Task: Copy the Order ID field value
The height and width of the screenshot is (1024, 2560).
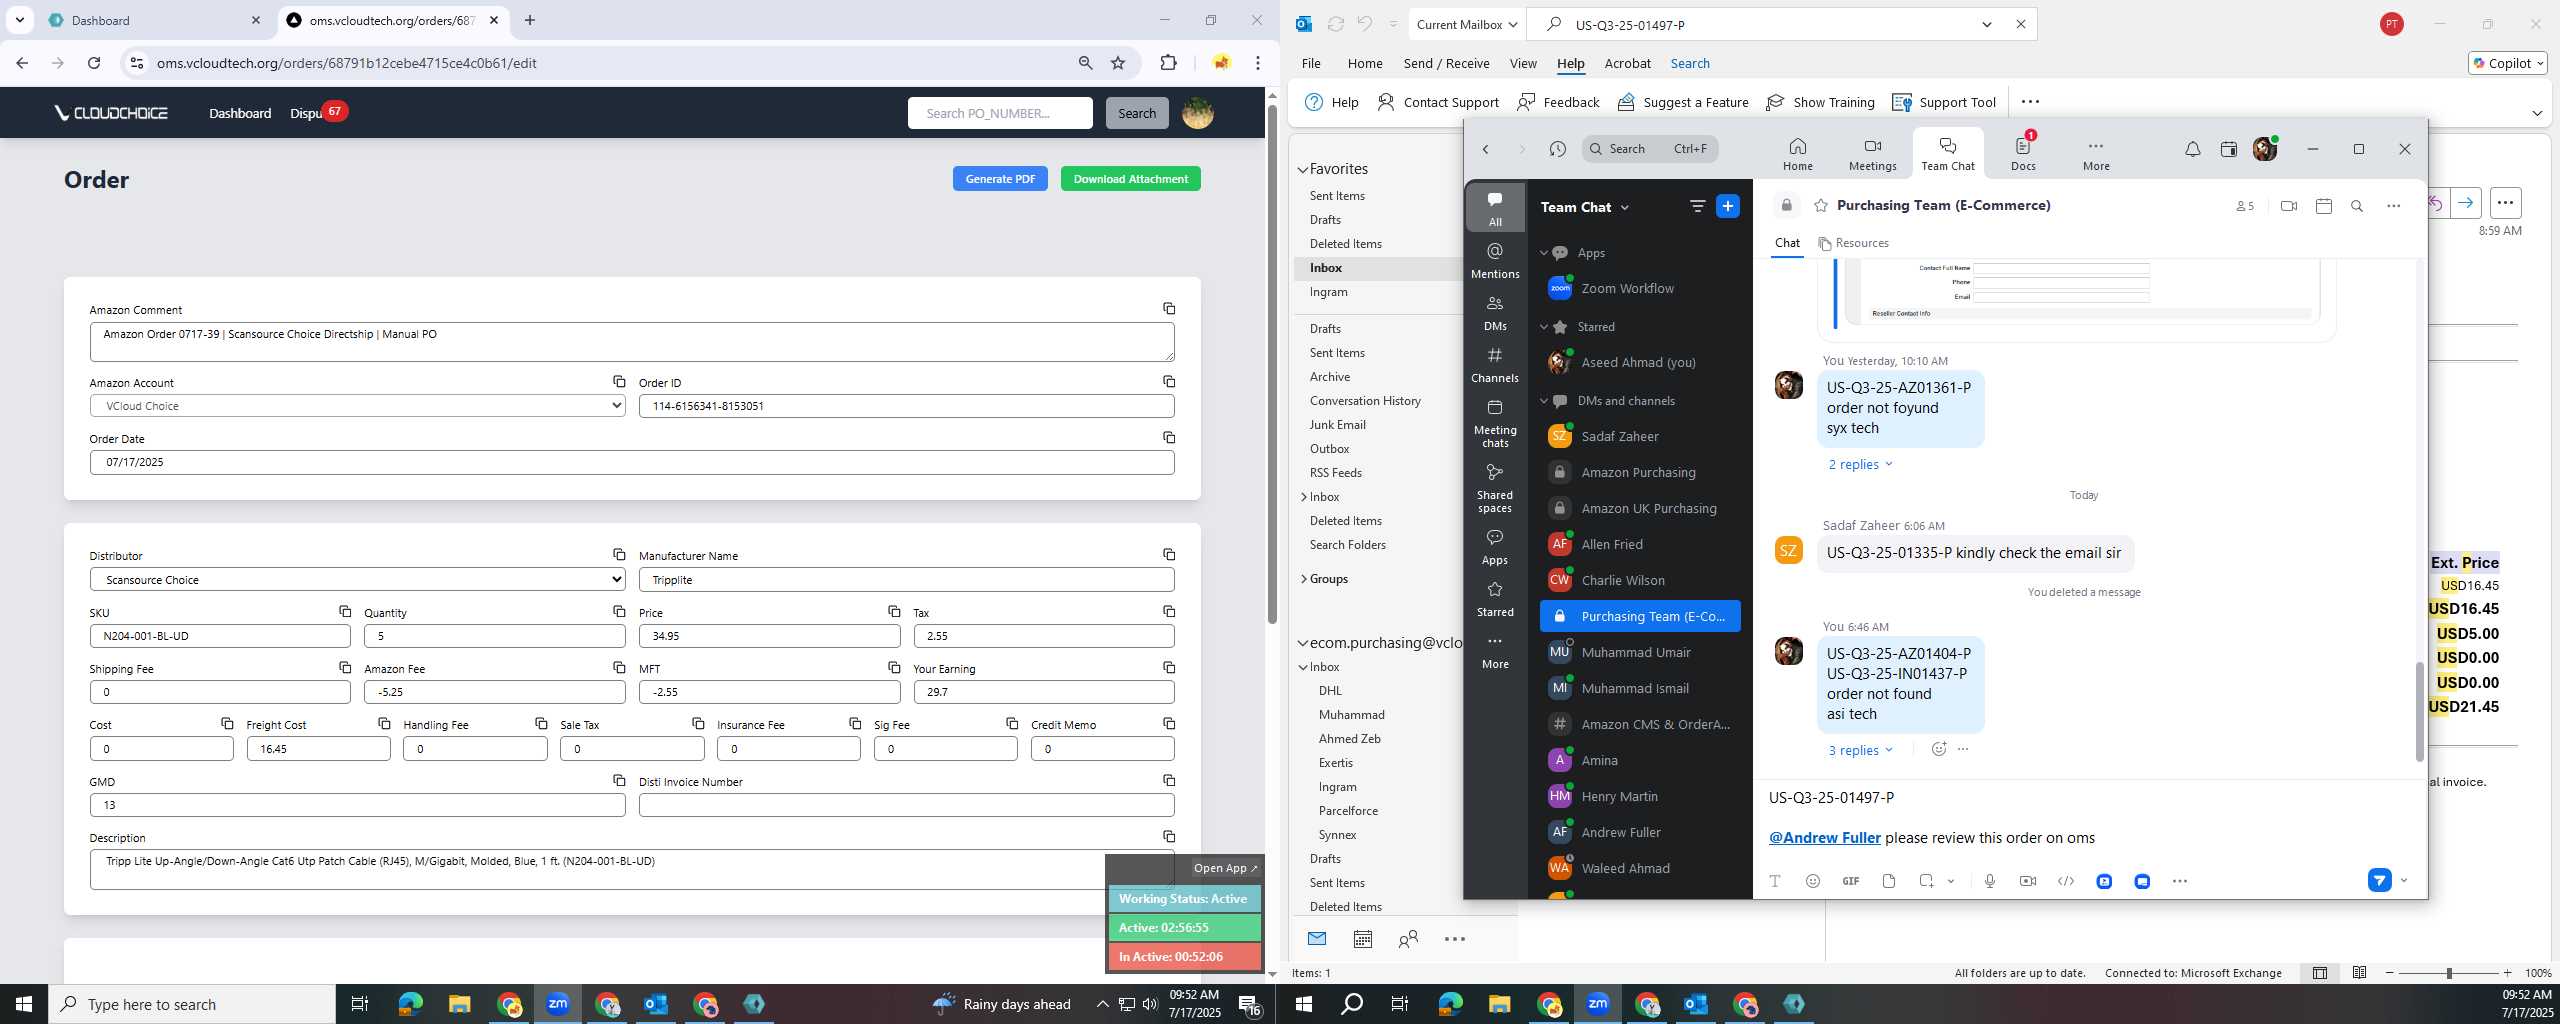Action: coord(1169,382)
